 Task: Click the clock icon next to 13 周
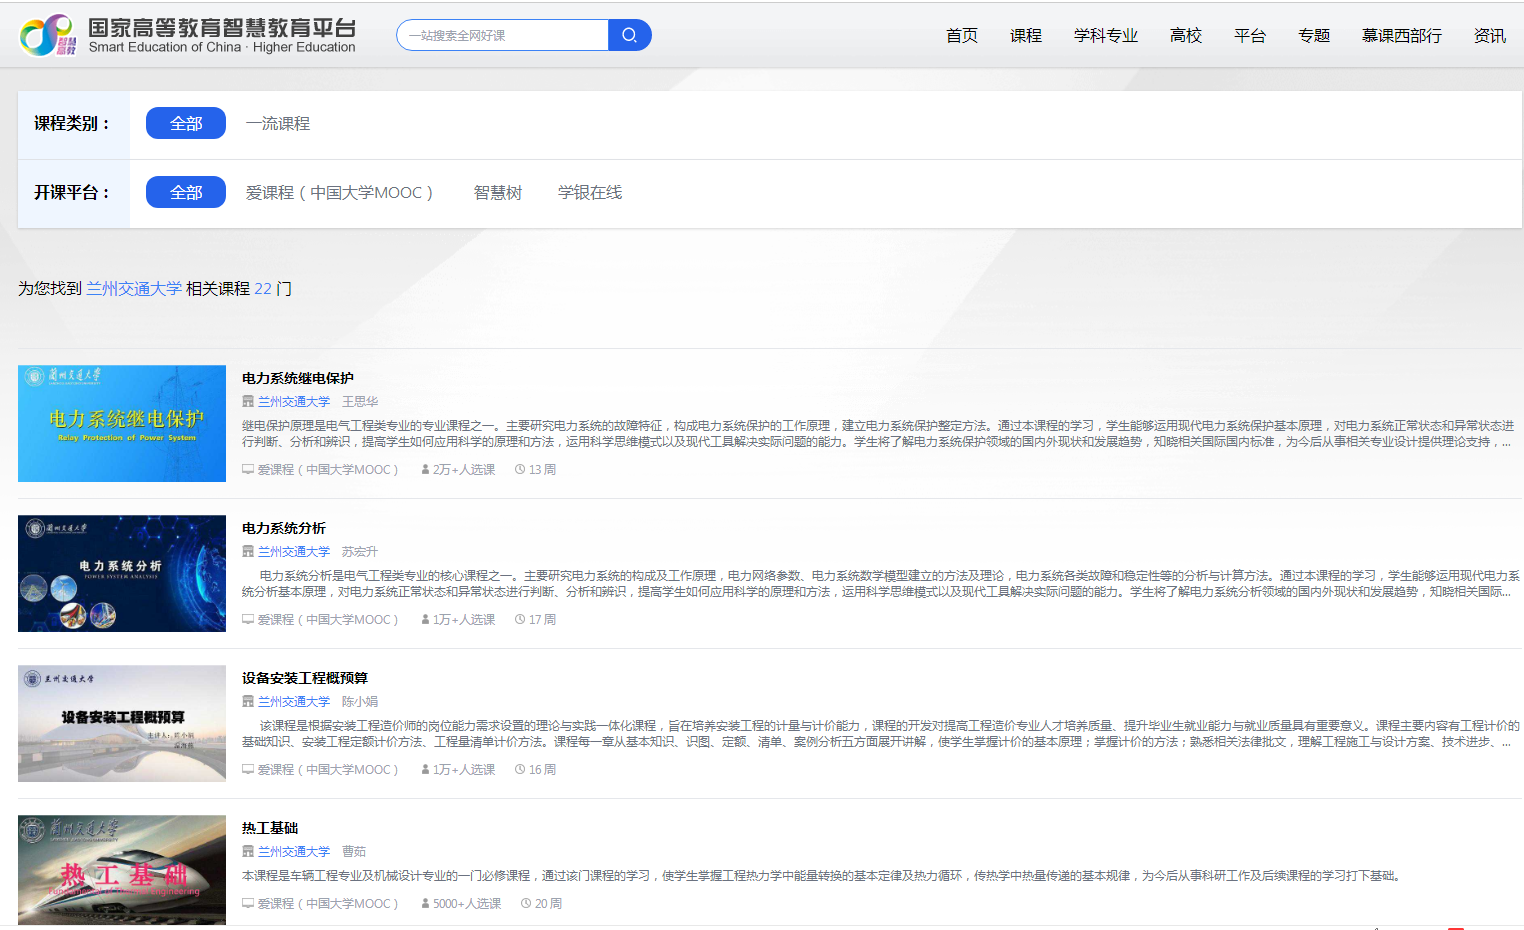click(x=520, y=470)
